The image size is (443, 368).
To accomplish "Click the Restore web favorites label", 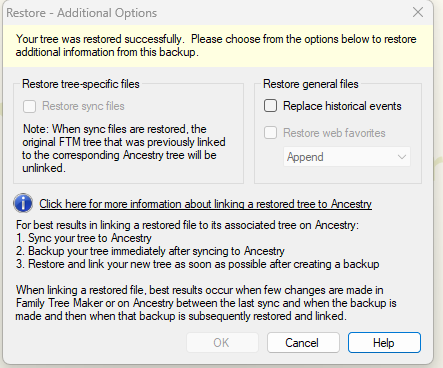I will coord(334,133).
